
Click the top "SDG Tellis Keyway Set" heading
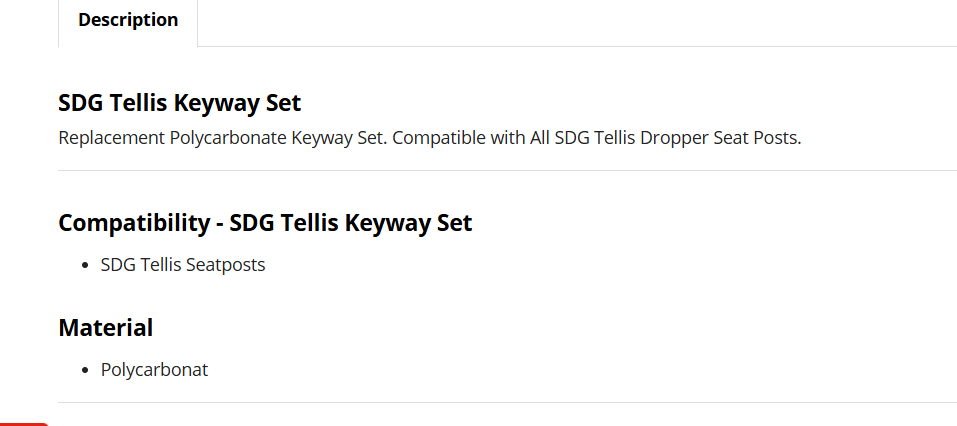pyautogui.click(x=180, y=103)
